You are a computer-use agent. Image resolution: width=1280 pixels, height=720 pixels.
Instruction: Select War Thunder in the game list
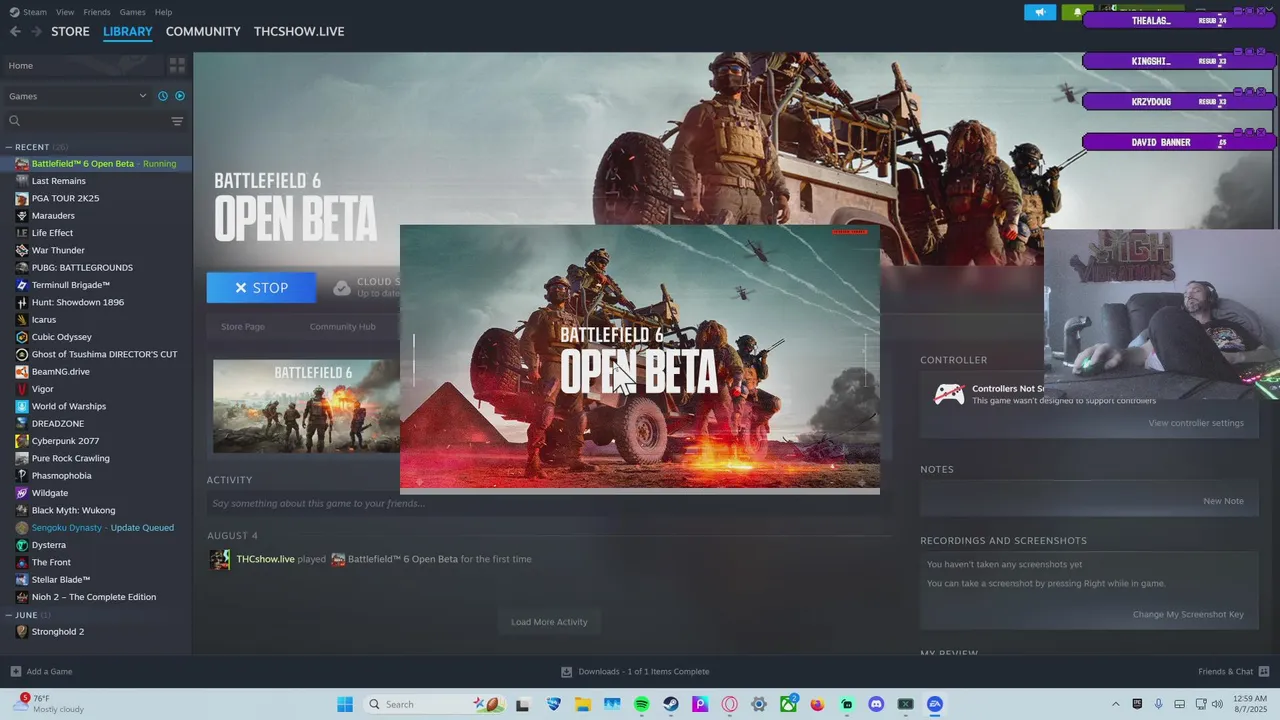tap(58, 250)
